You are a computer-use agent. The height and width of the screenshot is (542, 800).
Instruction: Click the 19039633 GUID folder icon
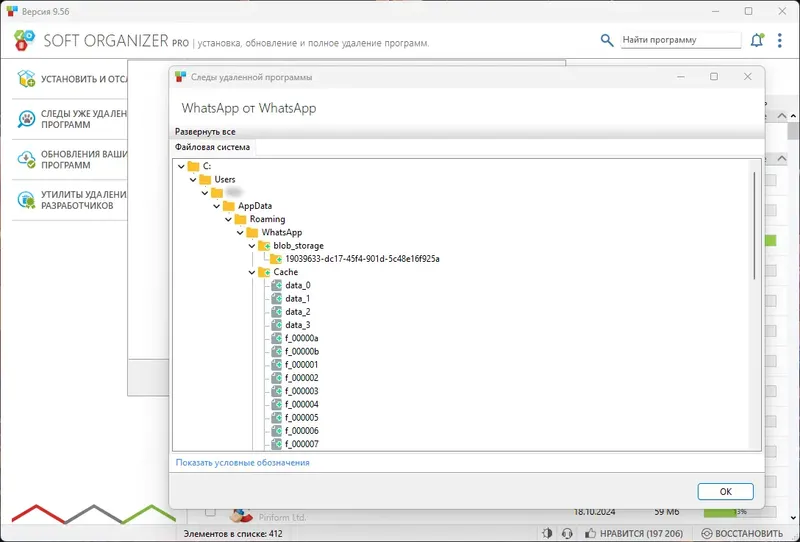(x=276, y=259)
